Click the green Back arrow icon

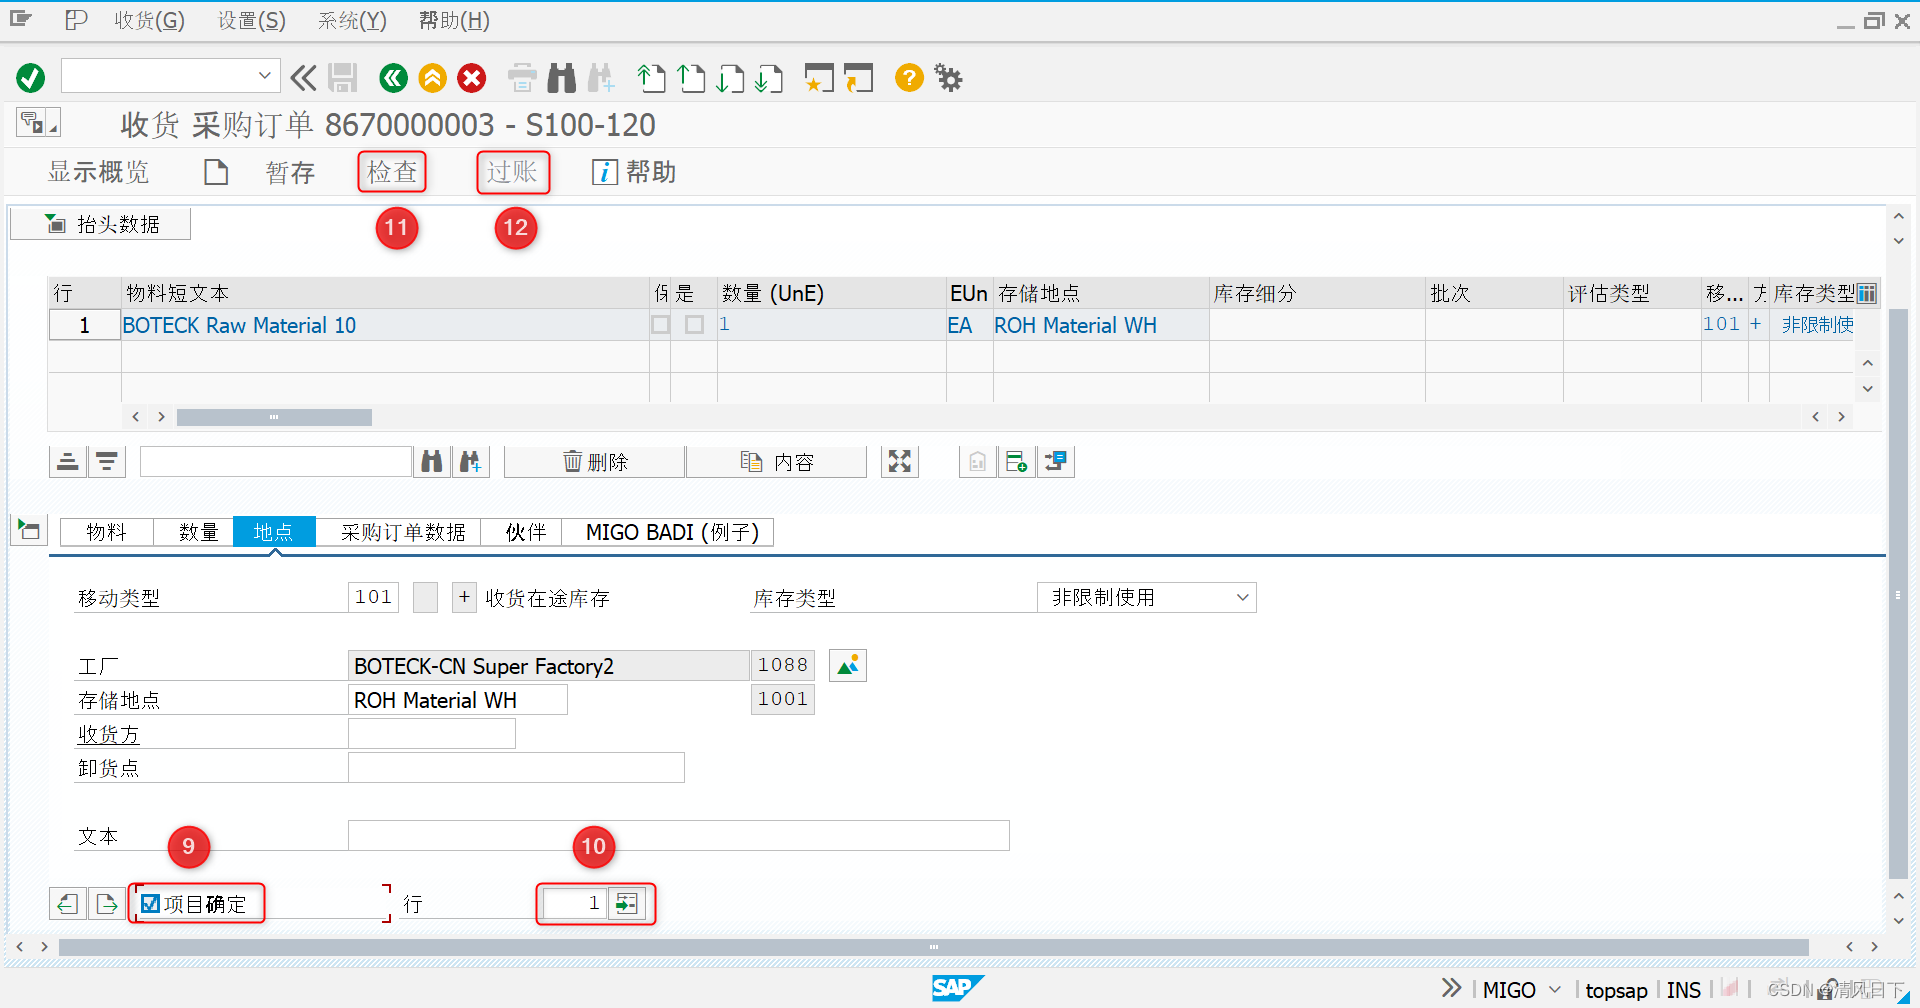393,77
